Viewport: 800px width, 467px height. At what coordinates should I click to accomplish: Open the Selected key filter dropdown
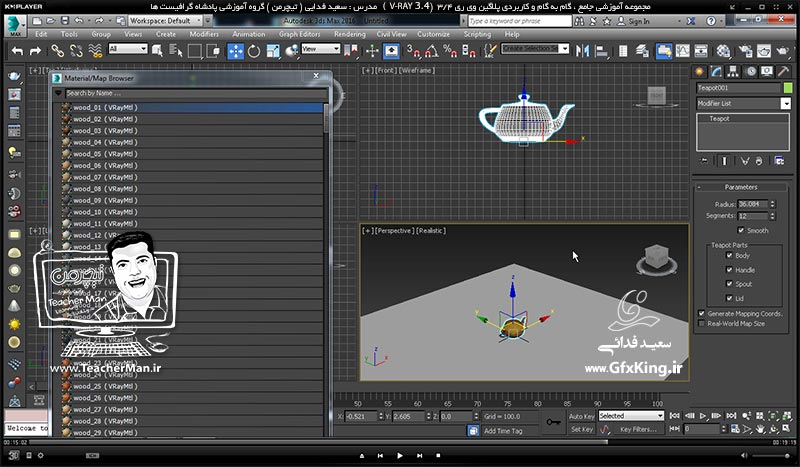[x=631, y=416]
